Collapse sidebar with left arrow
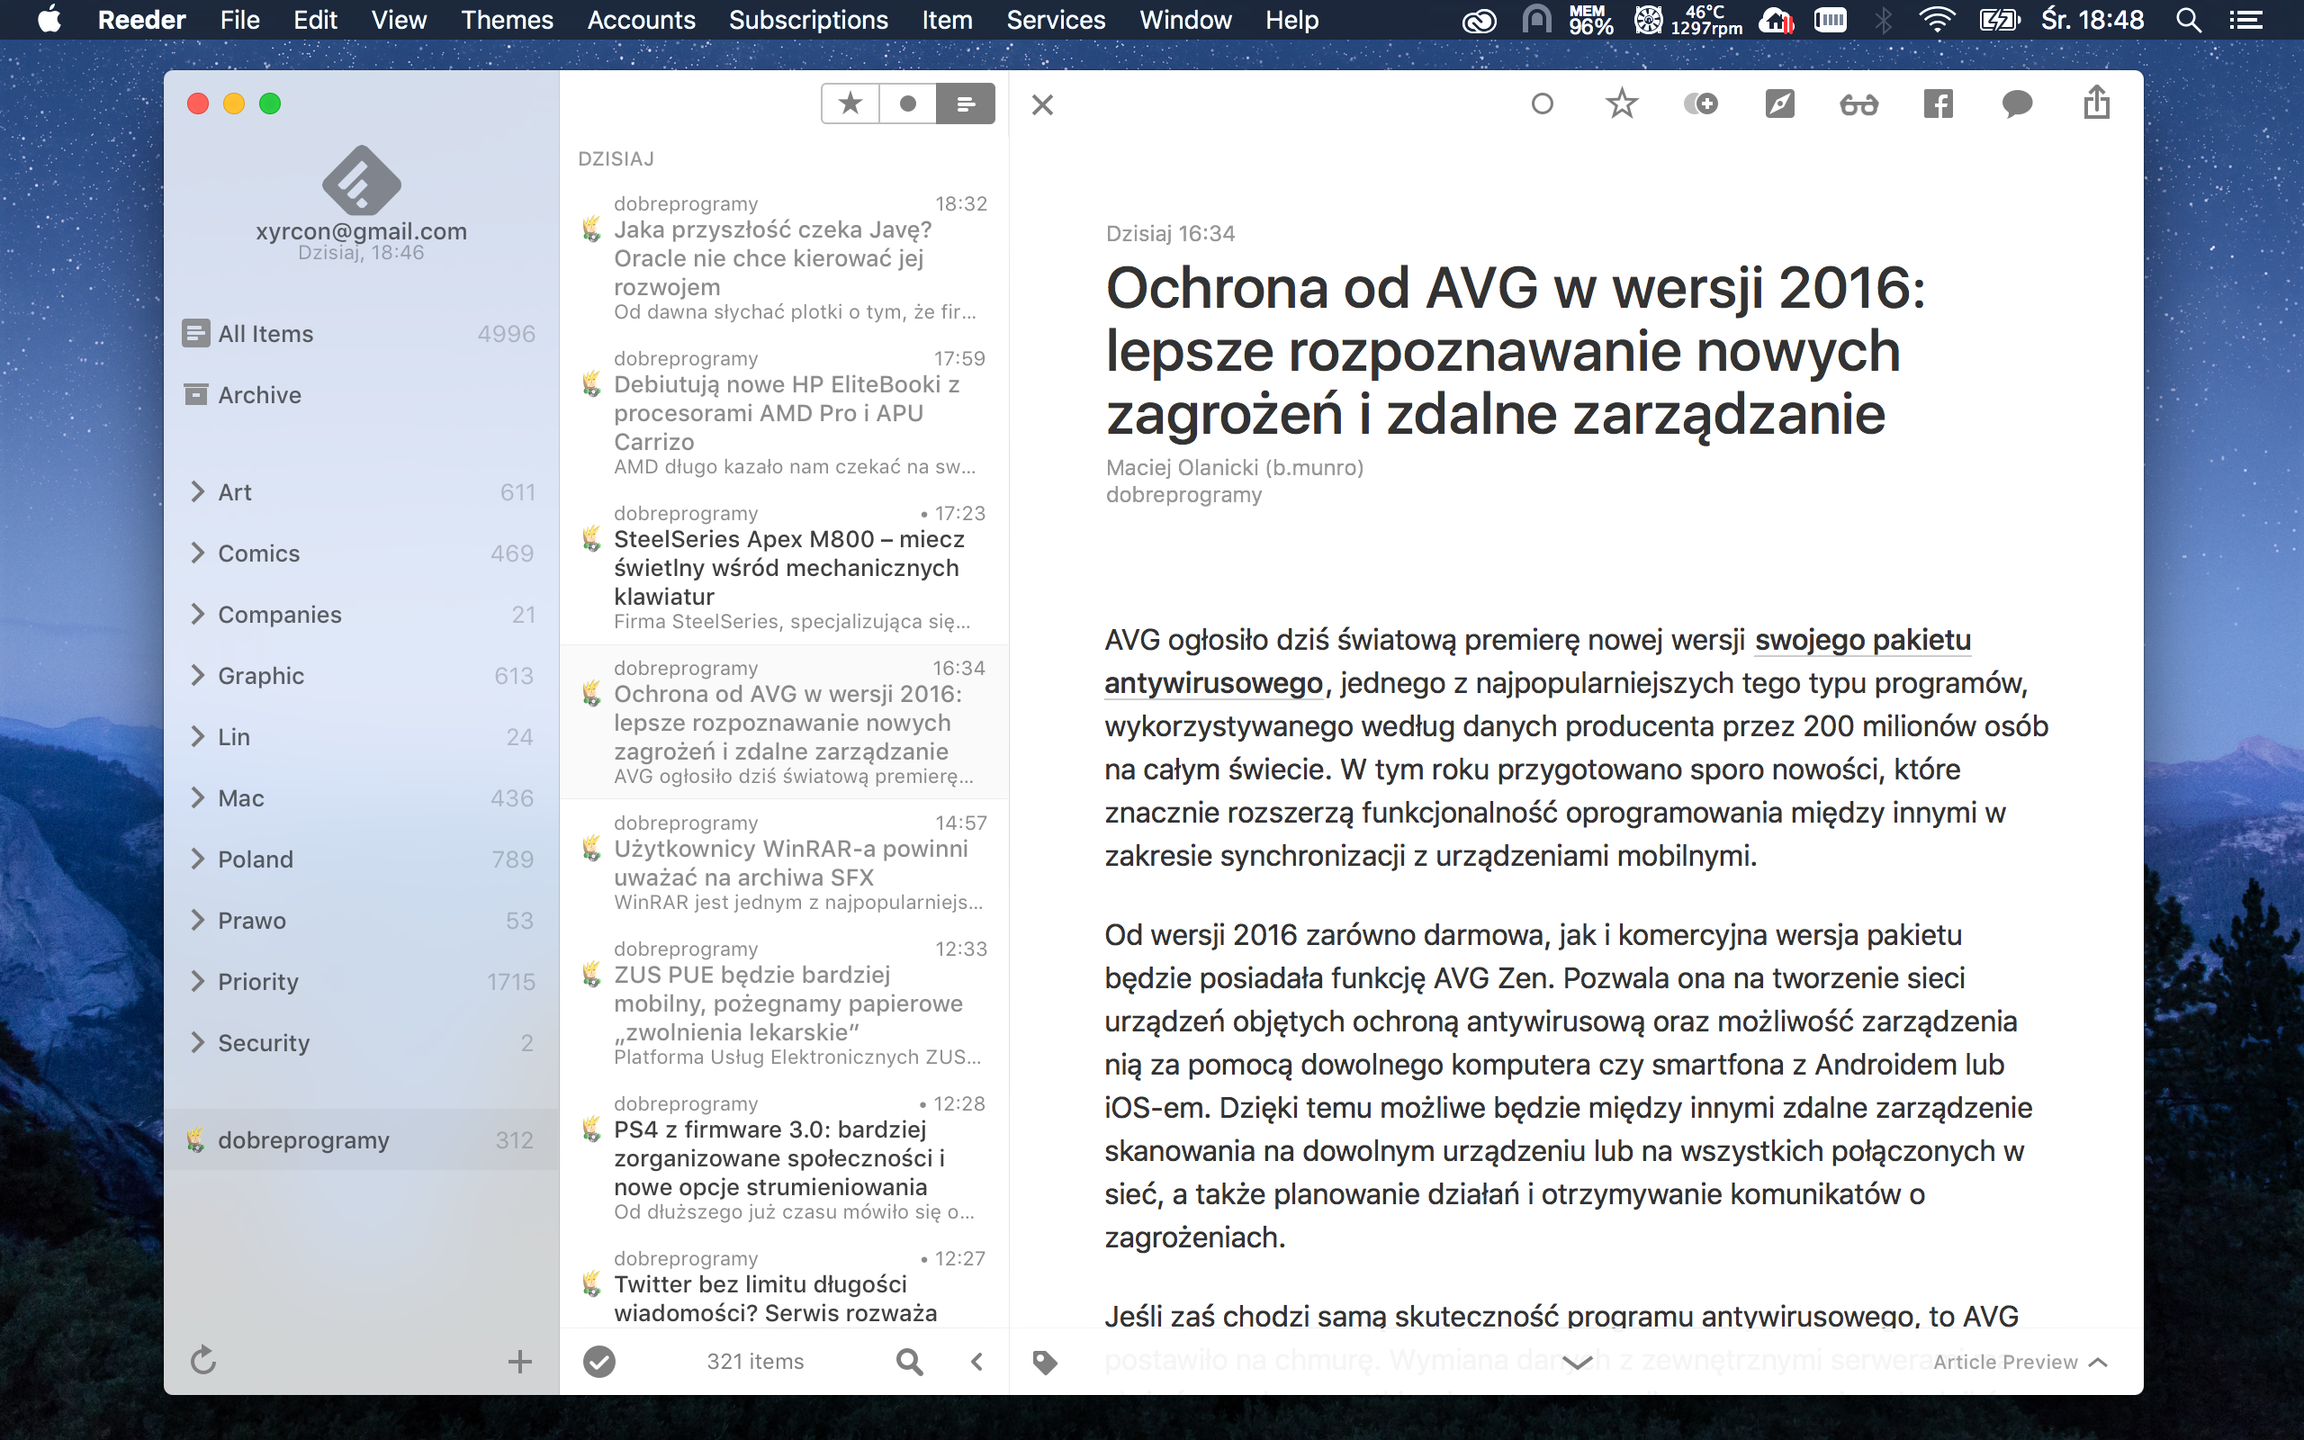2304x1440 pixels. [x=977, y=1361]
